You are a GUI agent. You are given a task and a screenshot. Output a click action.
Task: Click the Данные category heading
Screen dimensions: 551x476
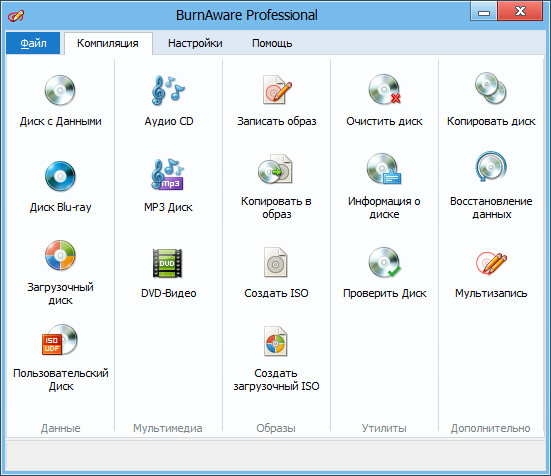60,428
